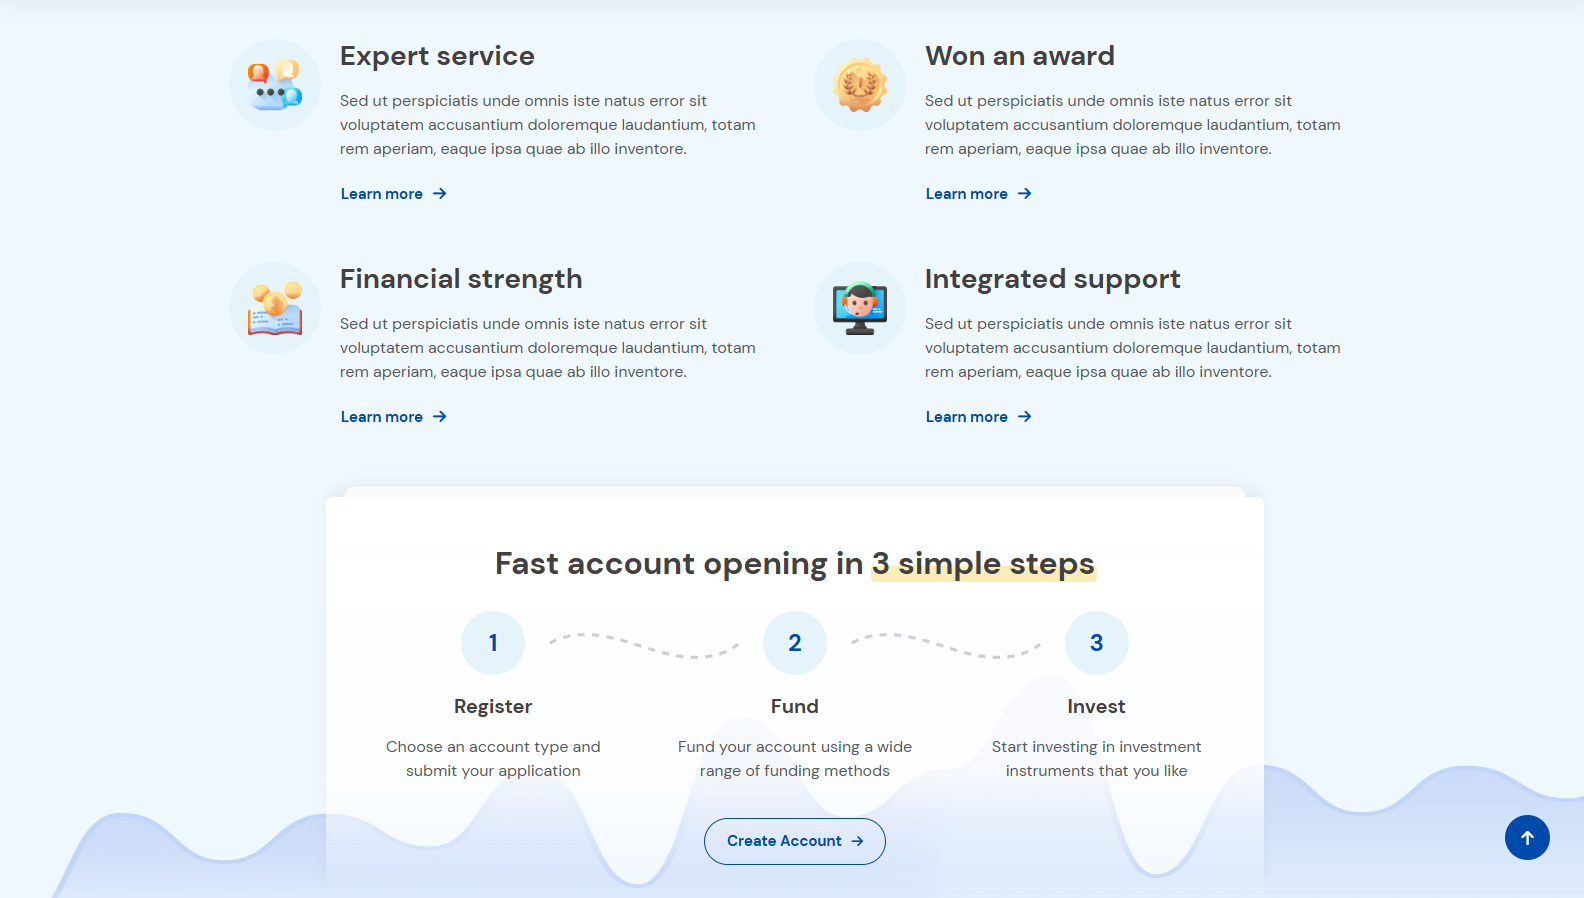
Task: Follow Learn more link under Financial strength
Action: 393,417
